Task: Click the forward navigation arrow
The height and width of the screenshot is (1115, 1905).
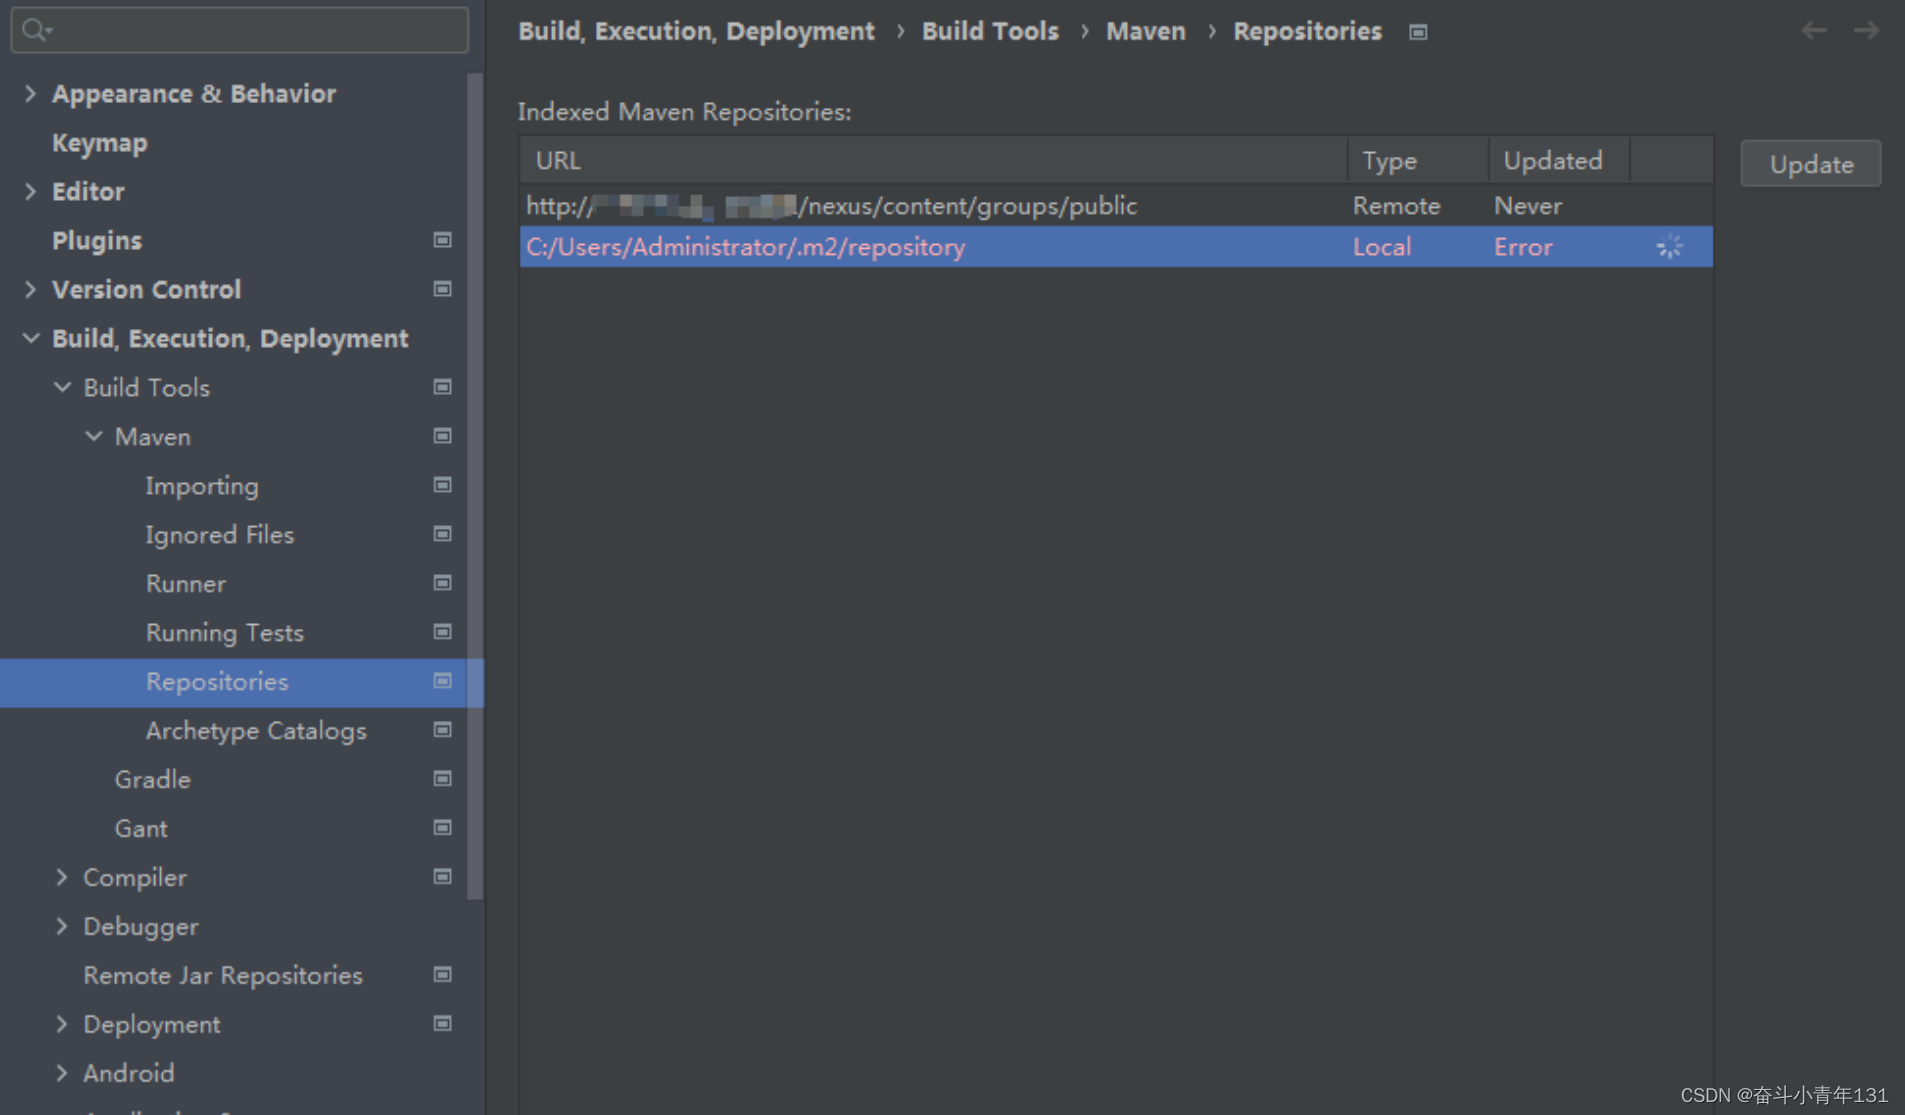Action: tap(1866, 30)
